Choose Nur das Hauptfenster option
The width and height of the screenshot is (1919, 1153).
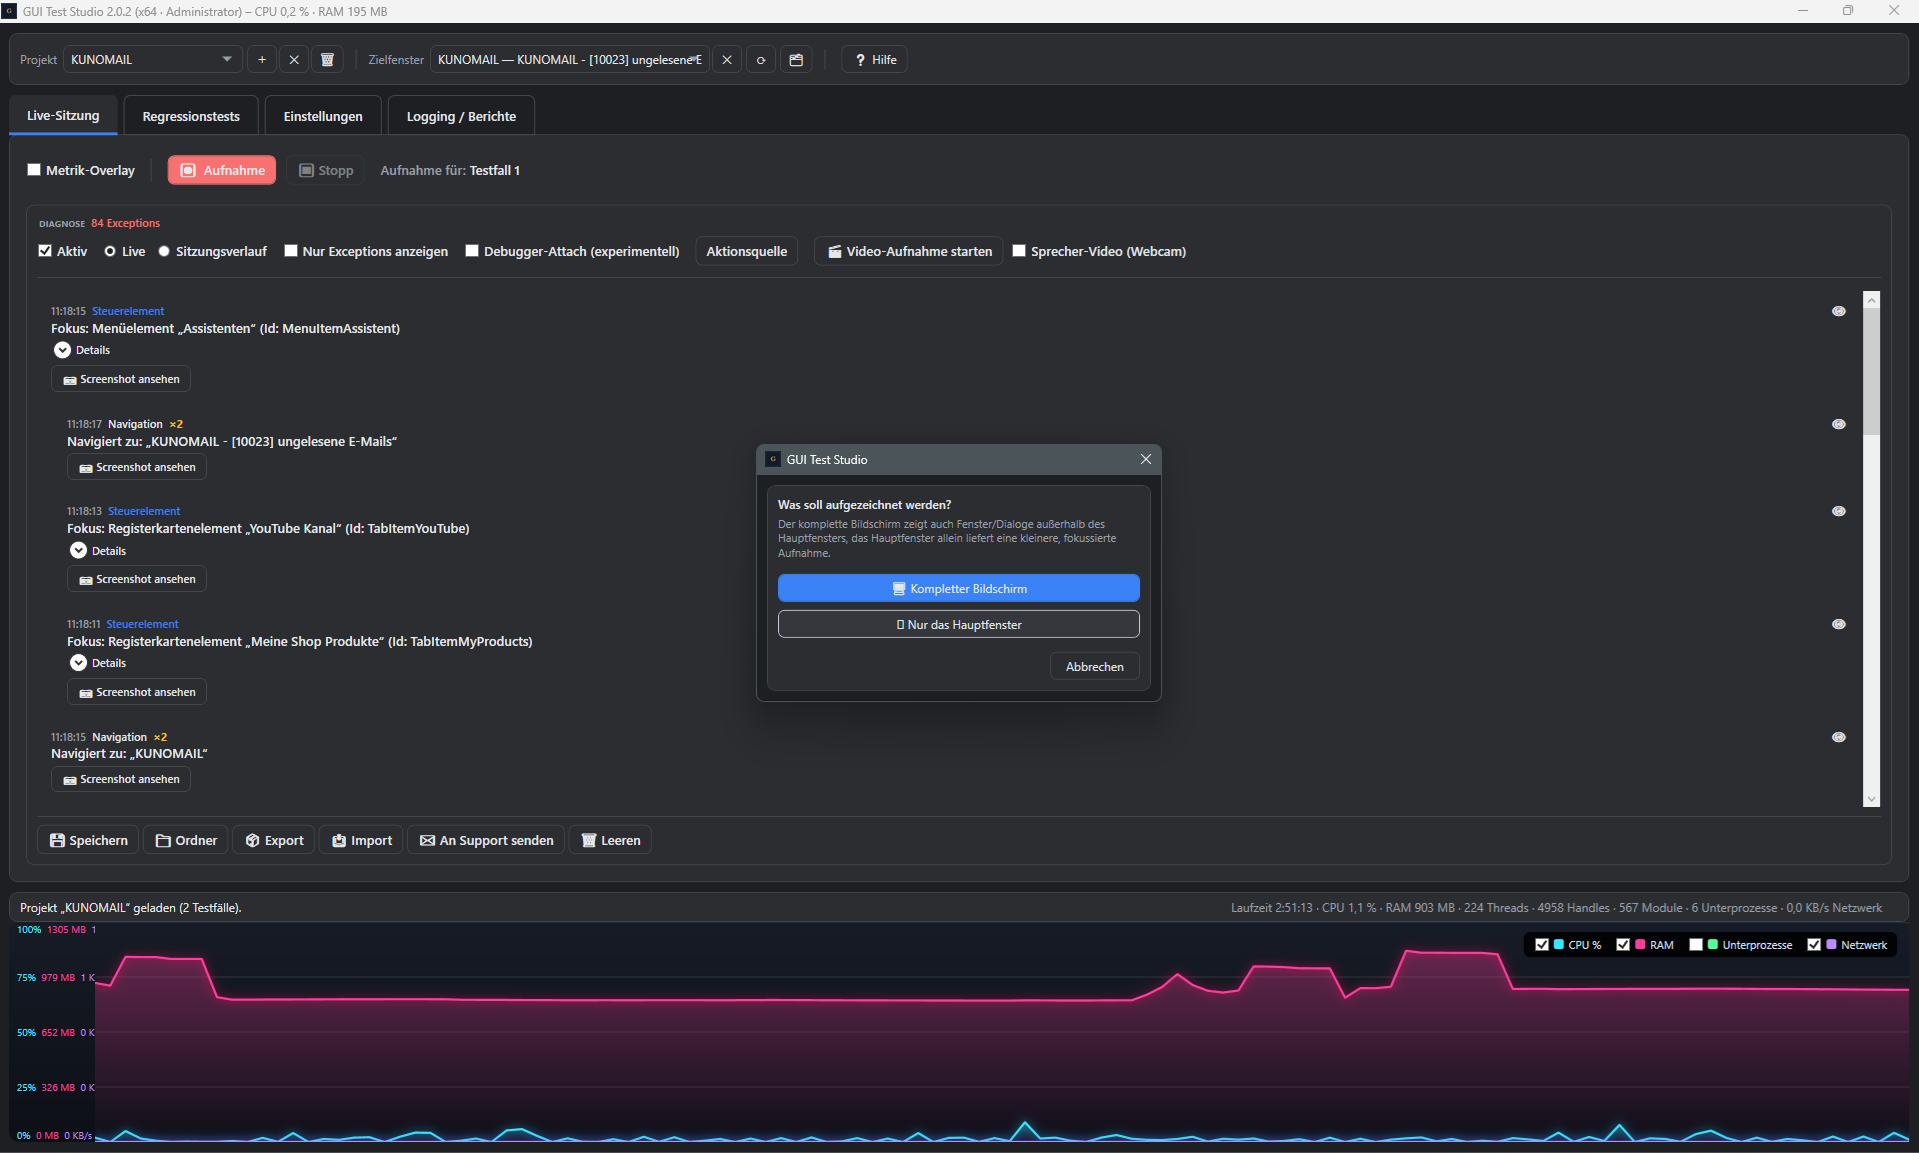[959, 624]
